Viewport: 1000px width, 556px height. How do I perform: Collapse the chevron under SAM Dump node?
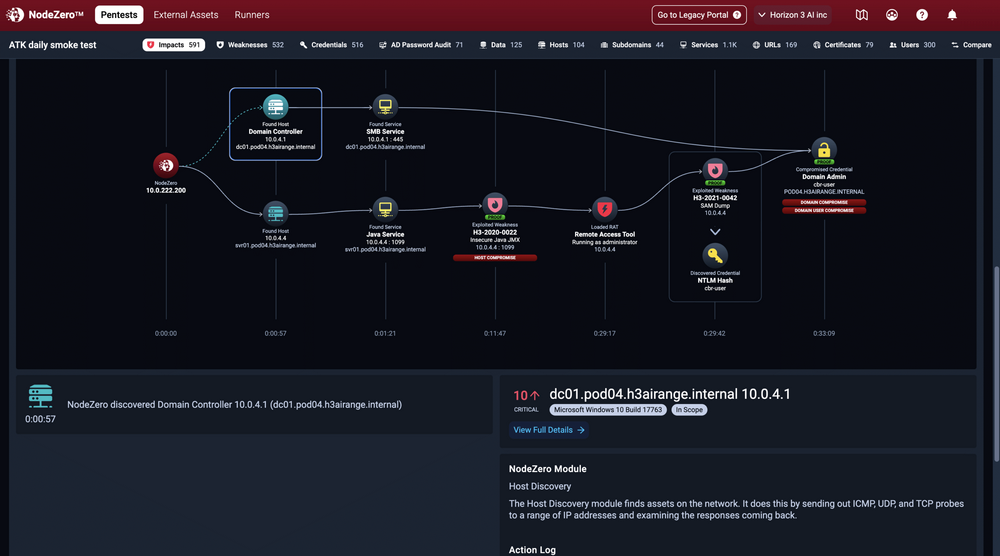click(x=715, y=231)
